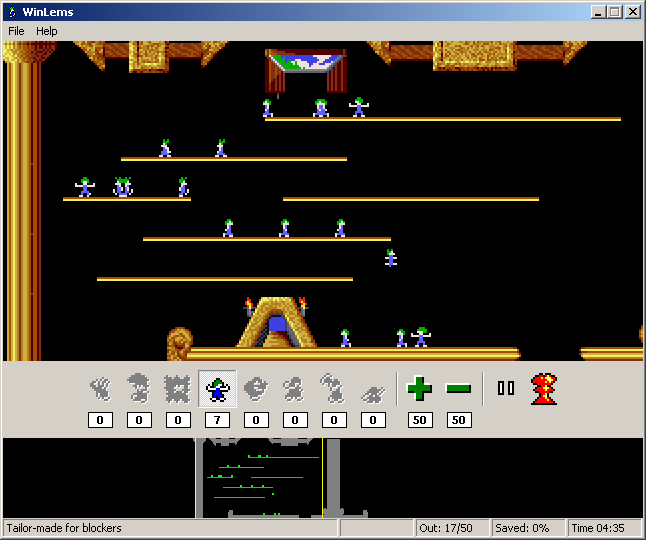Screen dimensions: 646x540
Task: Close the WinLems window
Action: [x=632, y=12]
